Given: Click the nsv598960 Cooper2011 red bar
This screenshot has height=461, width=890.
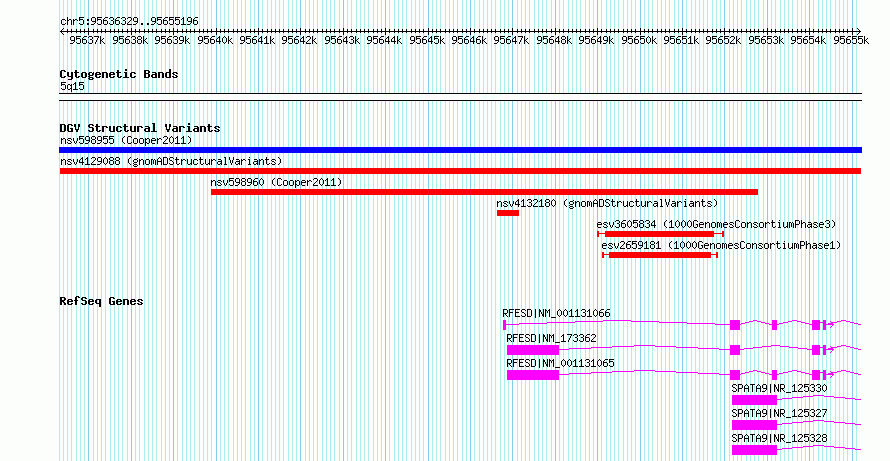Looking at the screenshot, I should pos(484,192).
